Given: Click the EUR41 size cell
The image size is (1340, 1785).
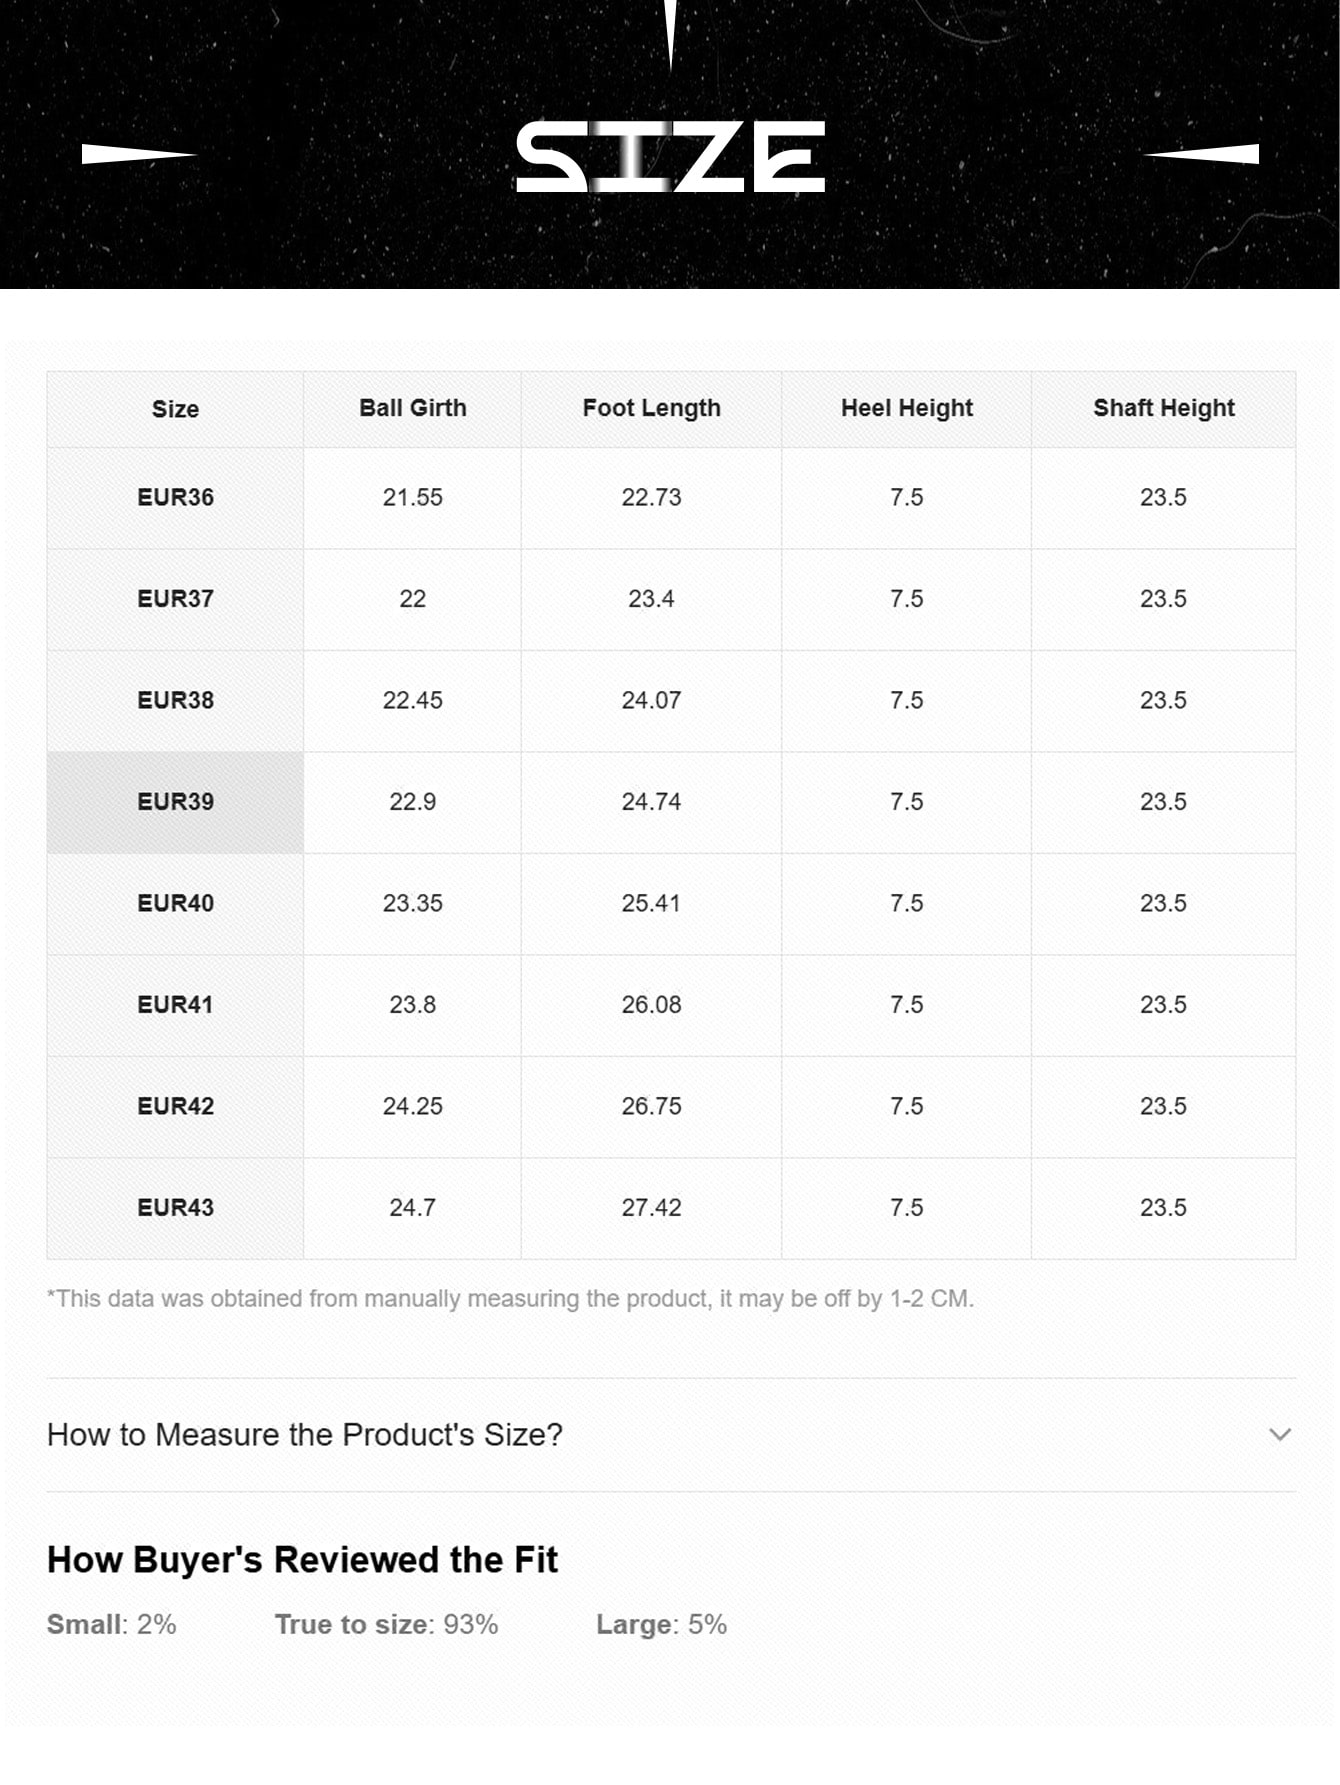Looking at the screenshot, I should click(175, 1005).
